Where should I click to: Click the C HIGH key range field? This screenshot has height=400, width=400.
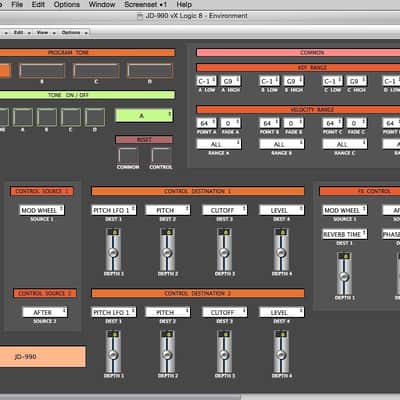[357, 81]
